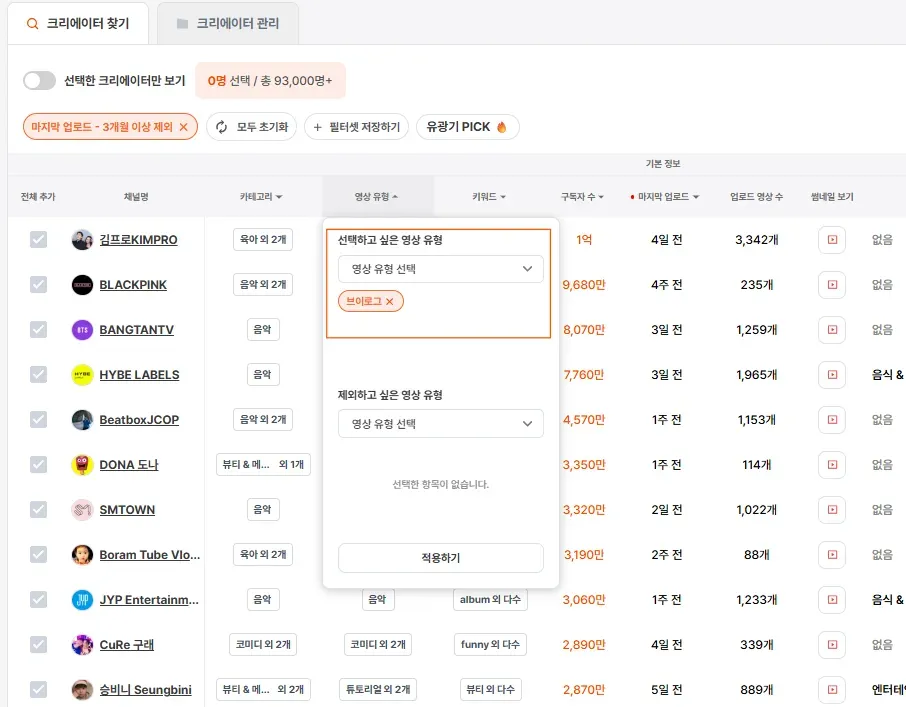Open the BeatboxJCOP channel link
This screenshot has height=707, width=906.
[139, 420]
